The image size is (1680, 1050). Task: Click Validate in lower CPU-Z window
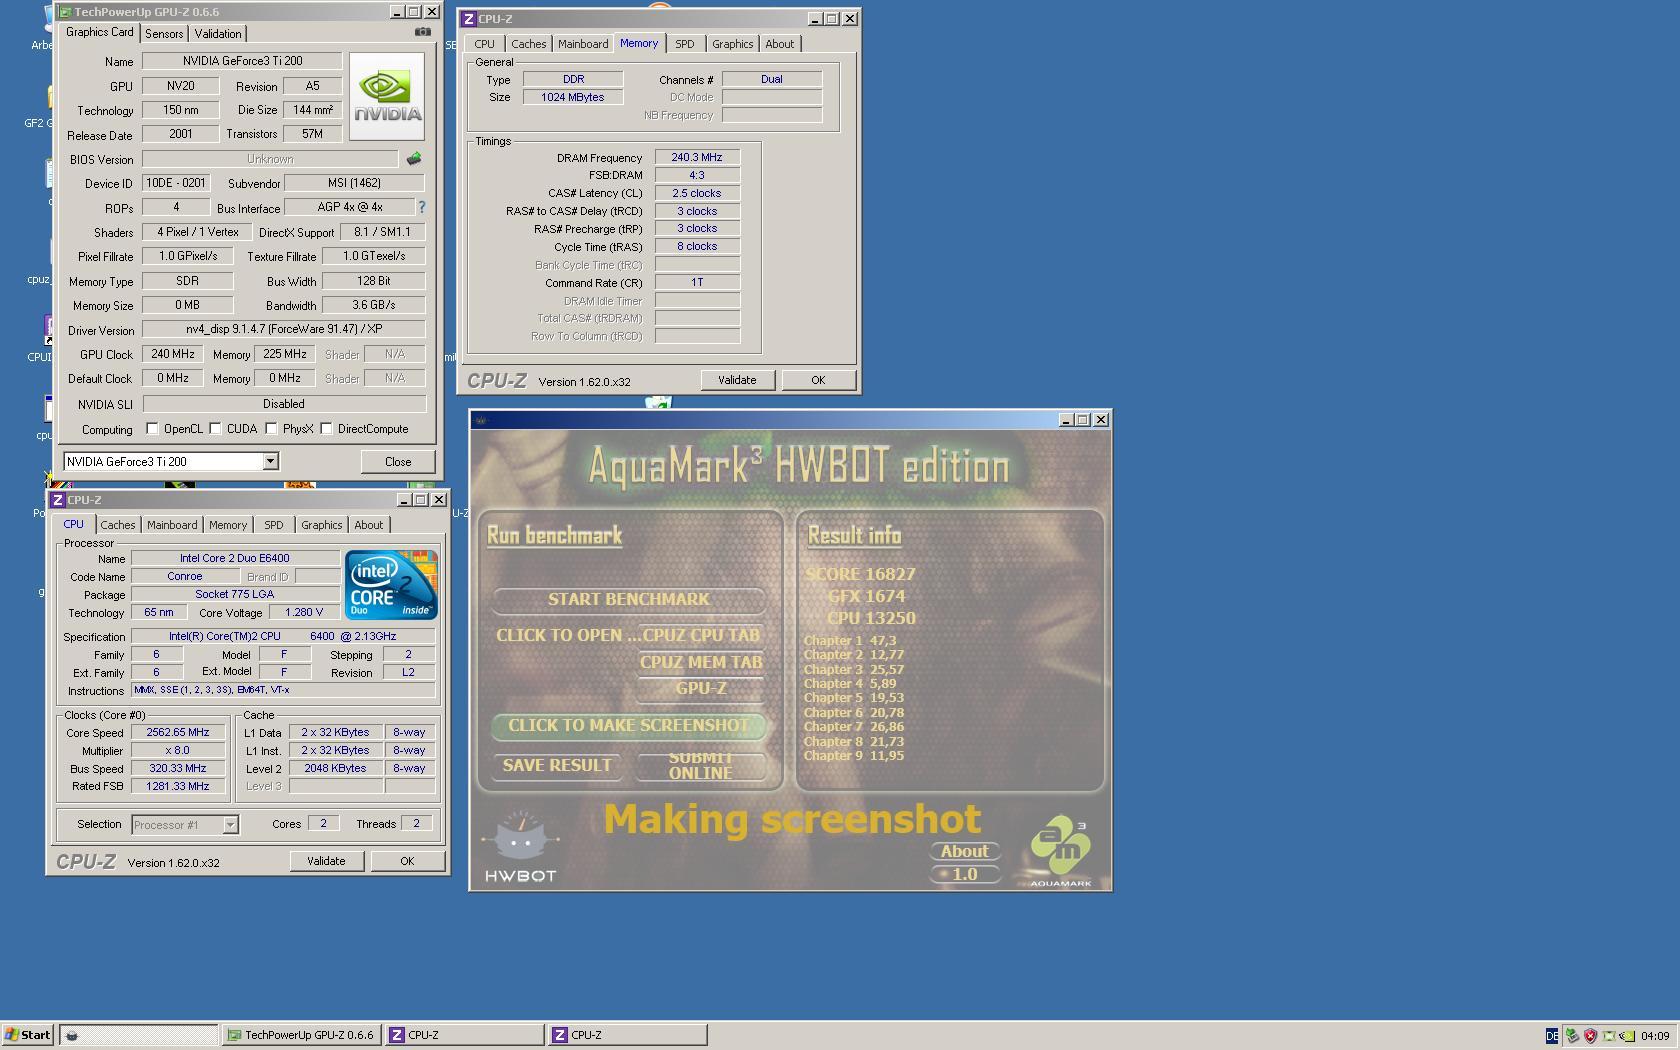326,861
